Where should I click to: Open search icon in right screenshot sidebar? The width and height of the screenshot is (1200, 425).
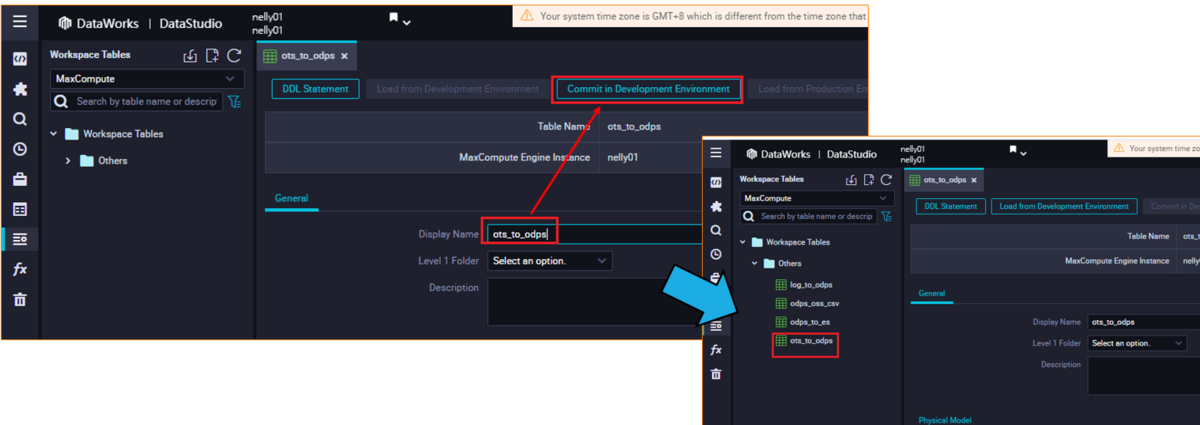(715, 230)
